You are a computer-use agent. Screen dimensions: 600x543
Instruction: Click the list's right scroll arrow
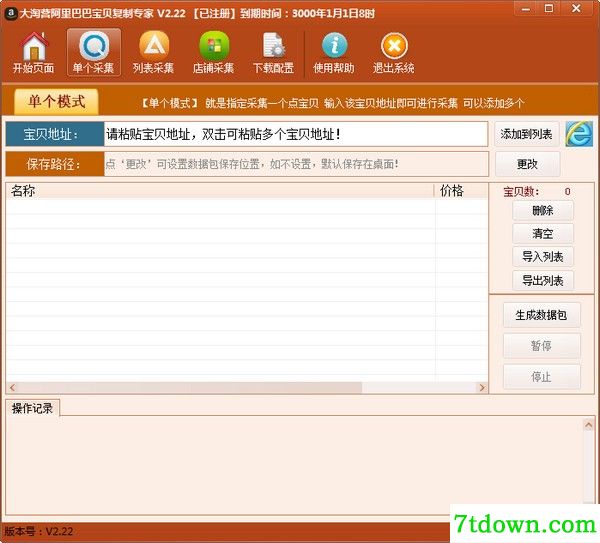tap(482, 388)
